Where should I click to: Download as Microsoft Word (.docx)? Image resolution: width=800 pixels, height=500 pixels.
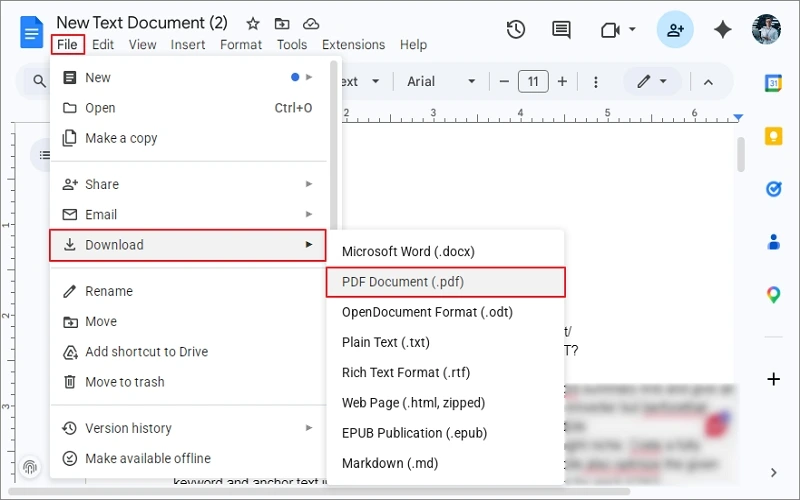point(445,252)
